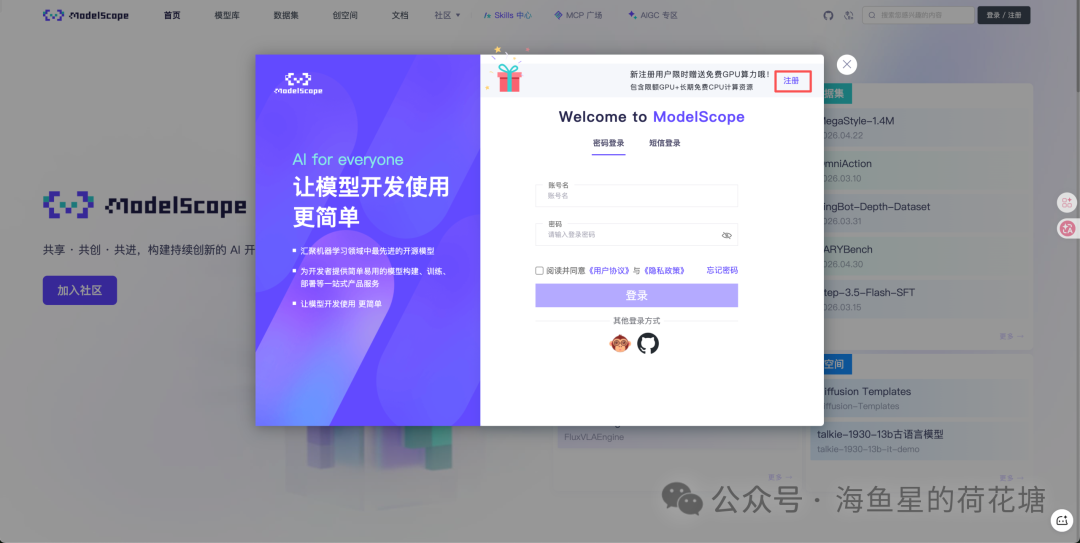Open MCP 广场 in the navbar
The image size is (1080, 543).
coord(579,15)
